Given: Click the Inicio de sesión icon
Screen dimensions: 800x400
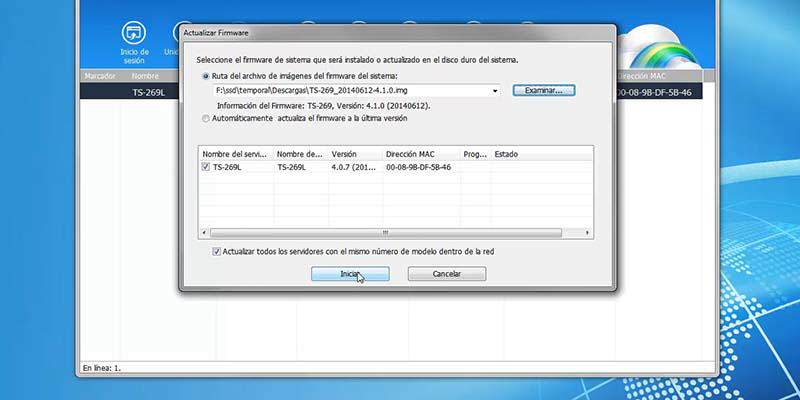Looking at the screenshot, I should (x=134, y=33).
